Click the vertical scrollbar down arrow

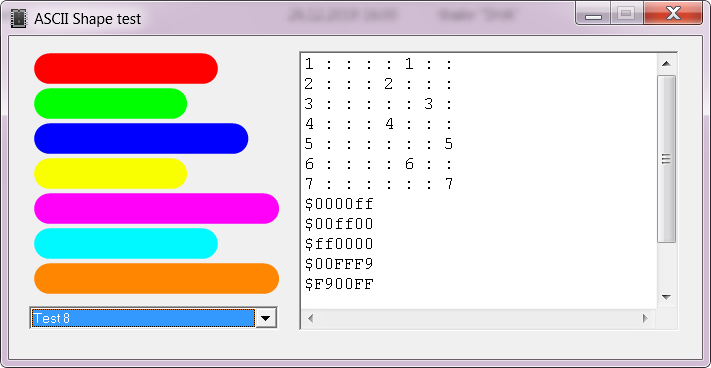(x=666, y=297)
